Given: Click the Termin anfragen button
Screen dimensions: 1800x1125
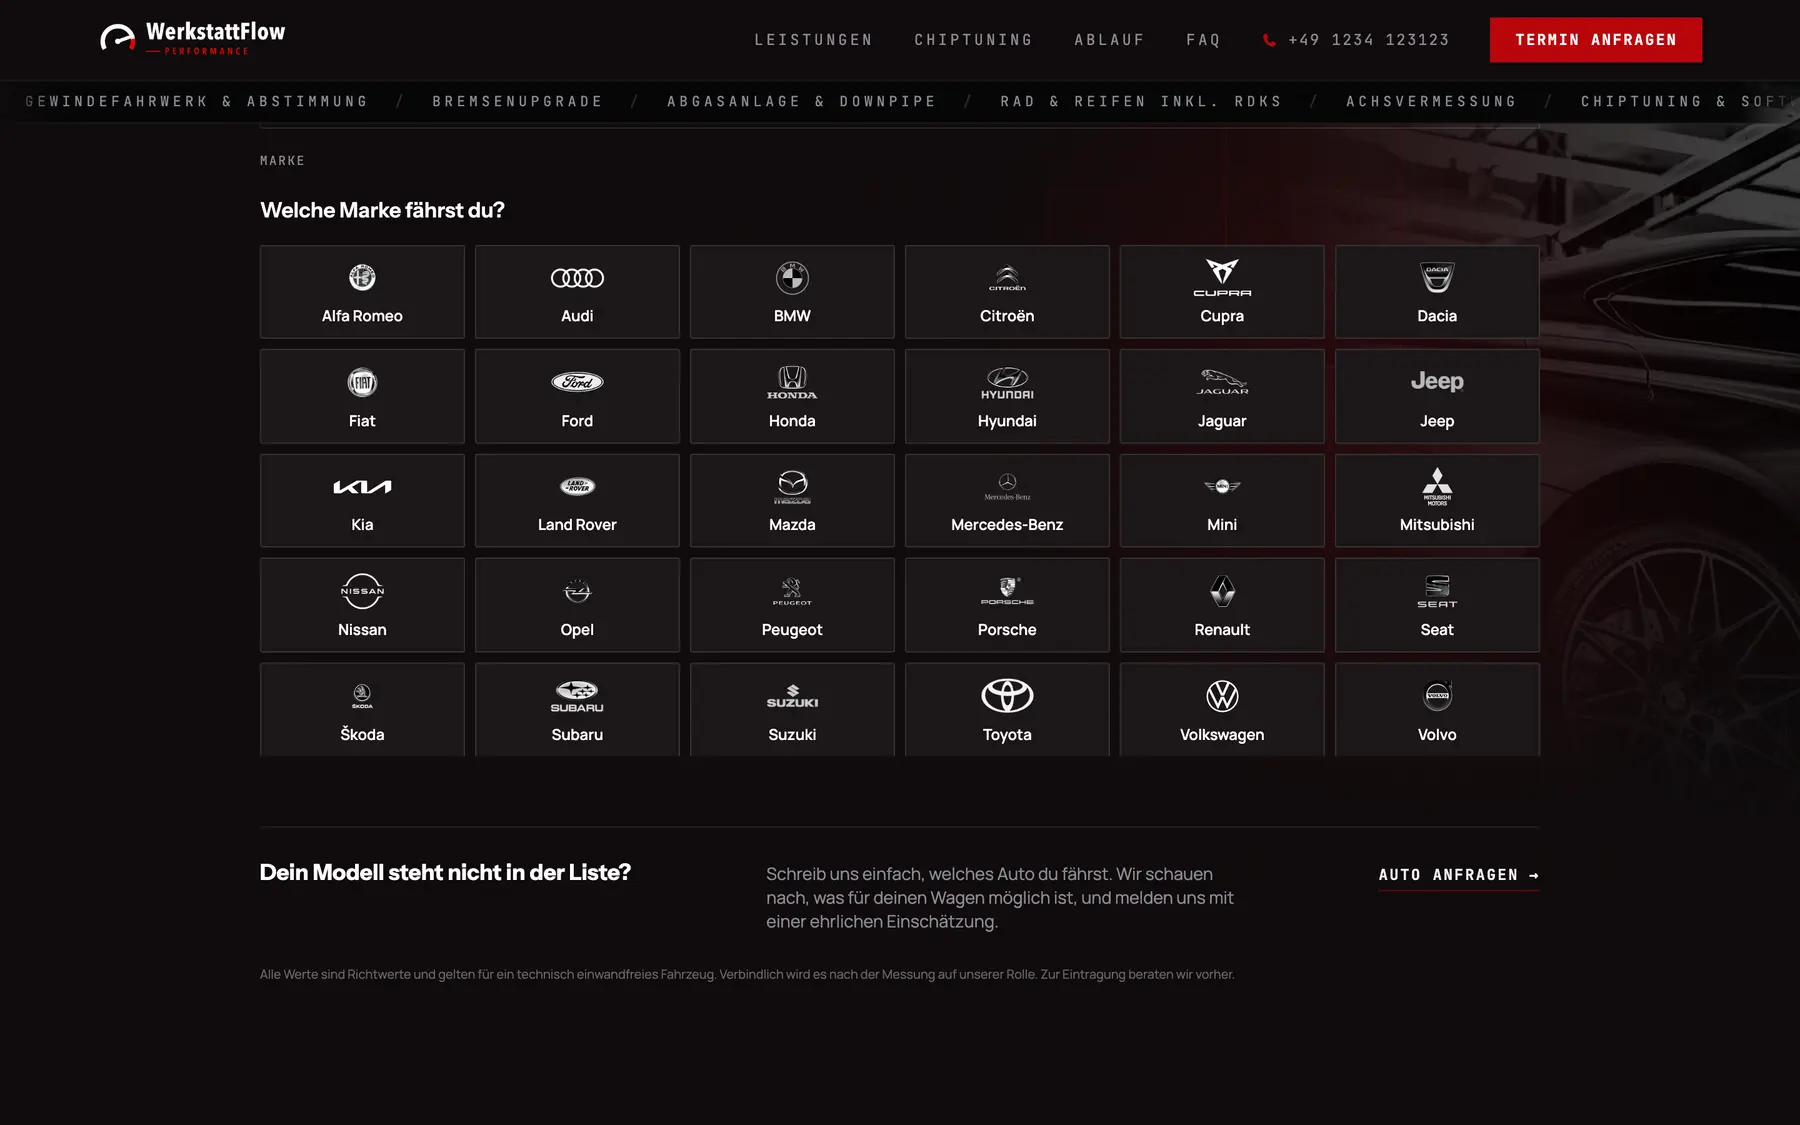Looking at the screenshot, I should pyautogui.click(x=1595, y=40).
